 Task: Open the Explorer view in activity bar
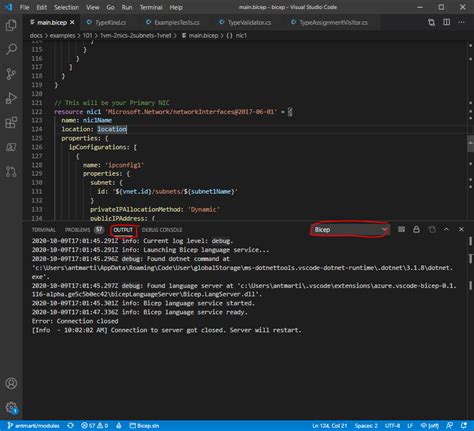click(11, 25)
